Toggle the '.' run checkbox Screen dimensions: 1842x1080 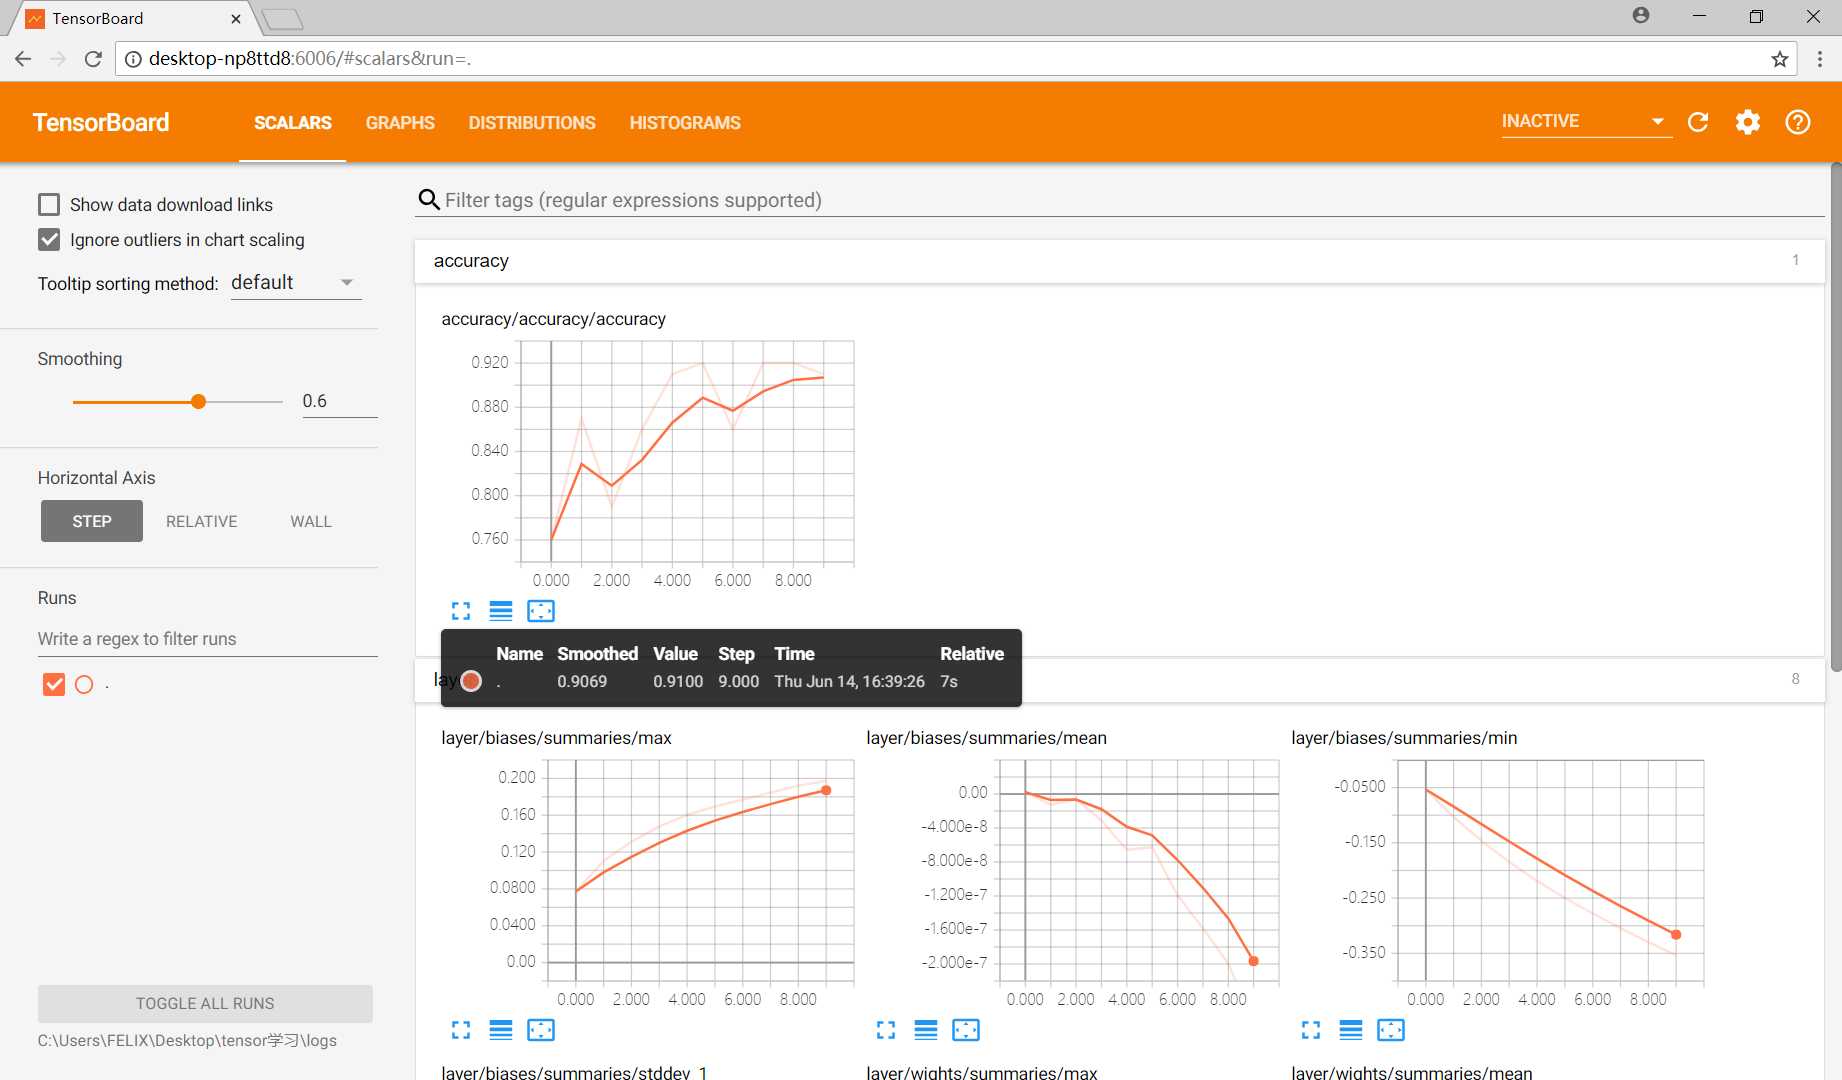(54, 684)
